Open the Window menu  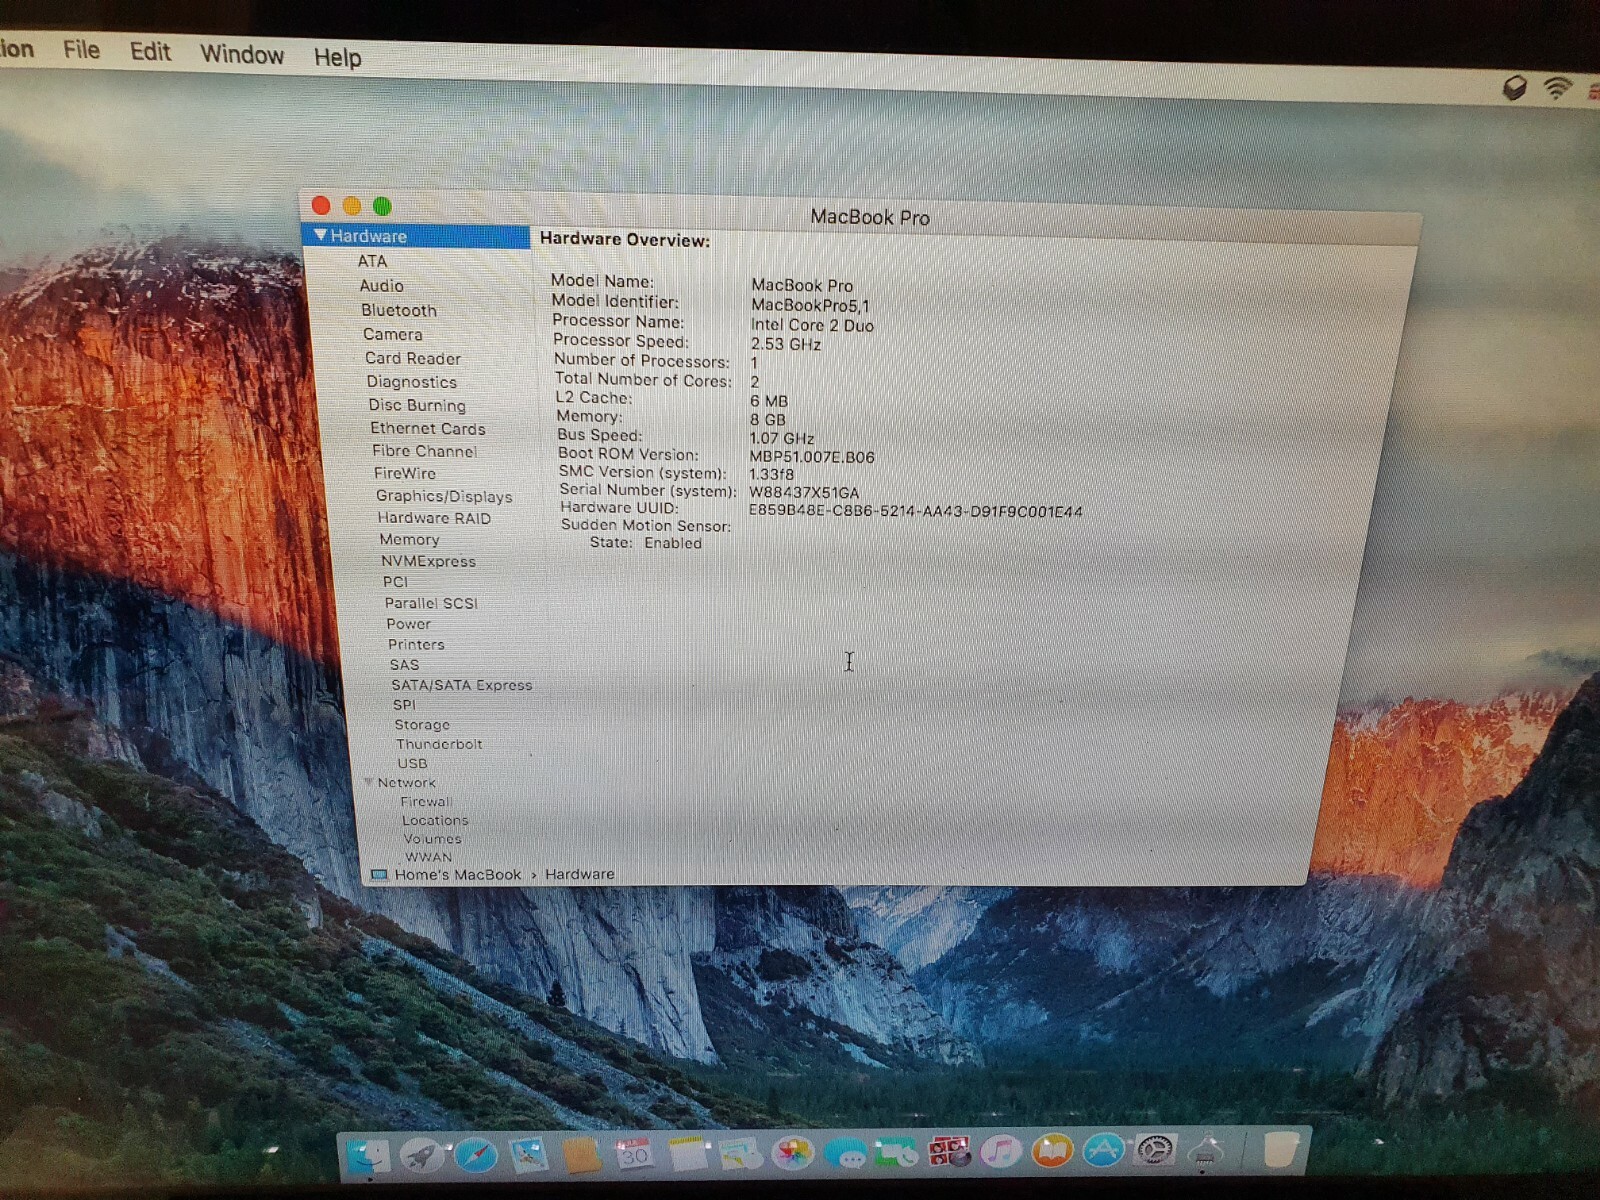pyautogui.click(x=242, y=54)
